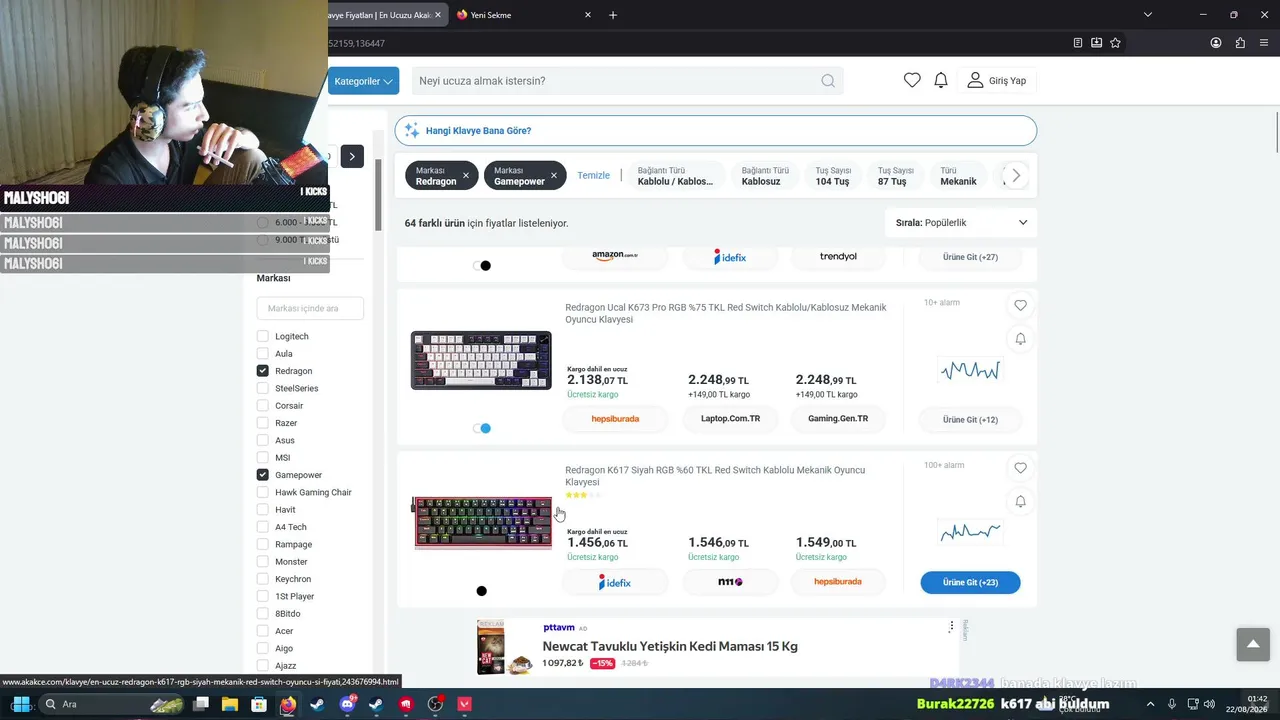Remove the Redragon brand filter chip
This screenshot has width=1280, height=720.
[466, 176]
